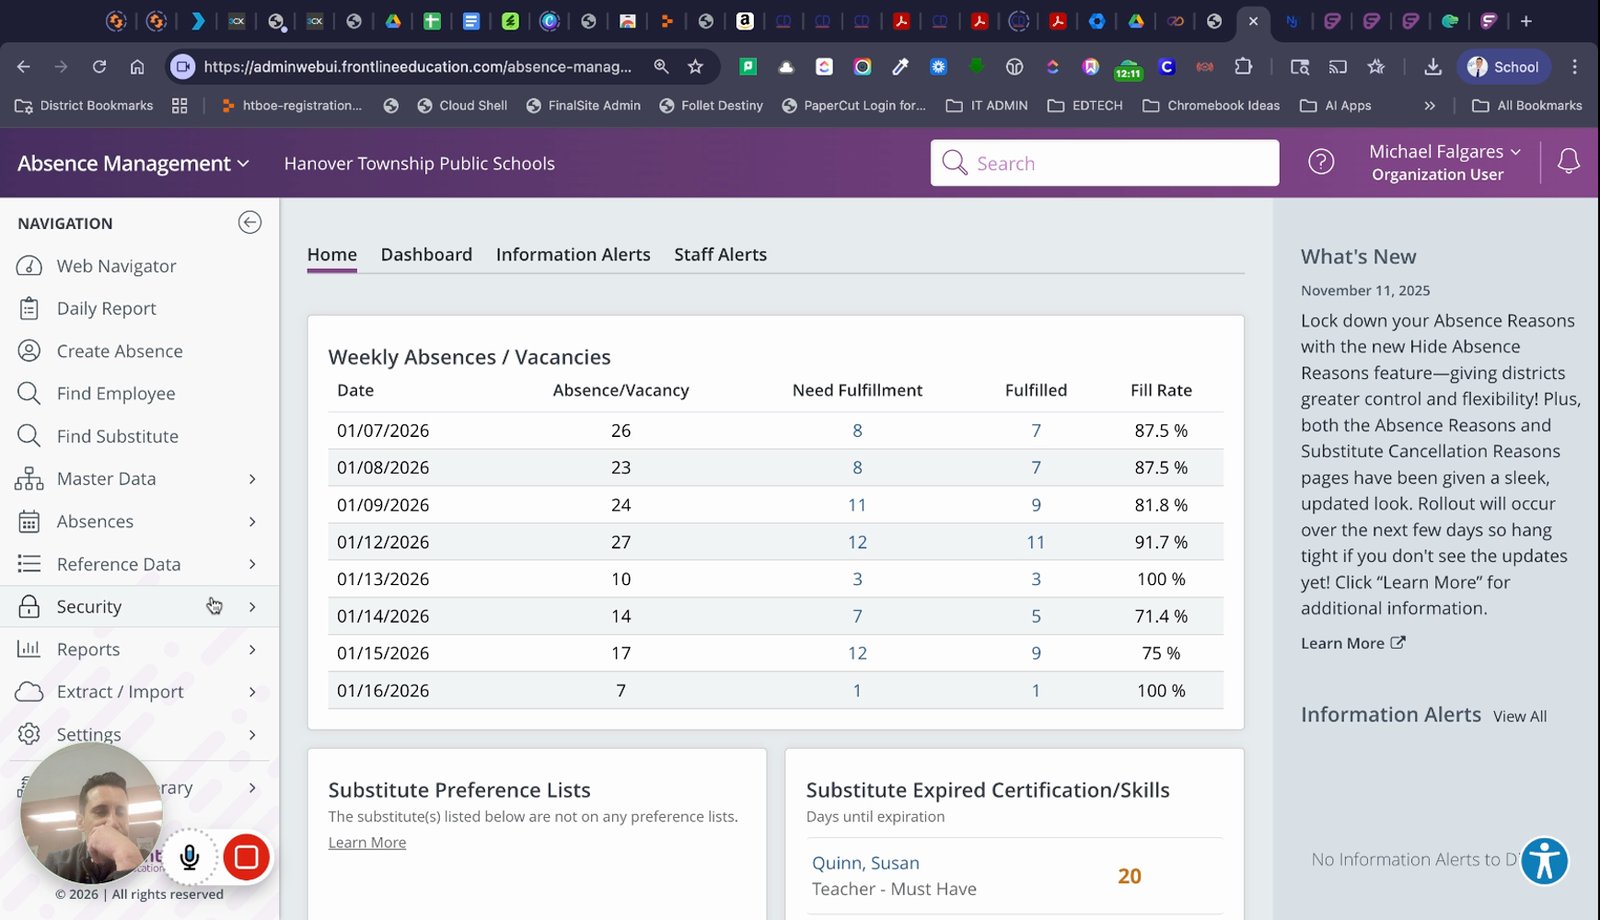Viewport: 1600px width, 920px height.
Task: Click the browser address bar
Action: pyautogui.click(x=418, y=67)
